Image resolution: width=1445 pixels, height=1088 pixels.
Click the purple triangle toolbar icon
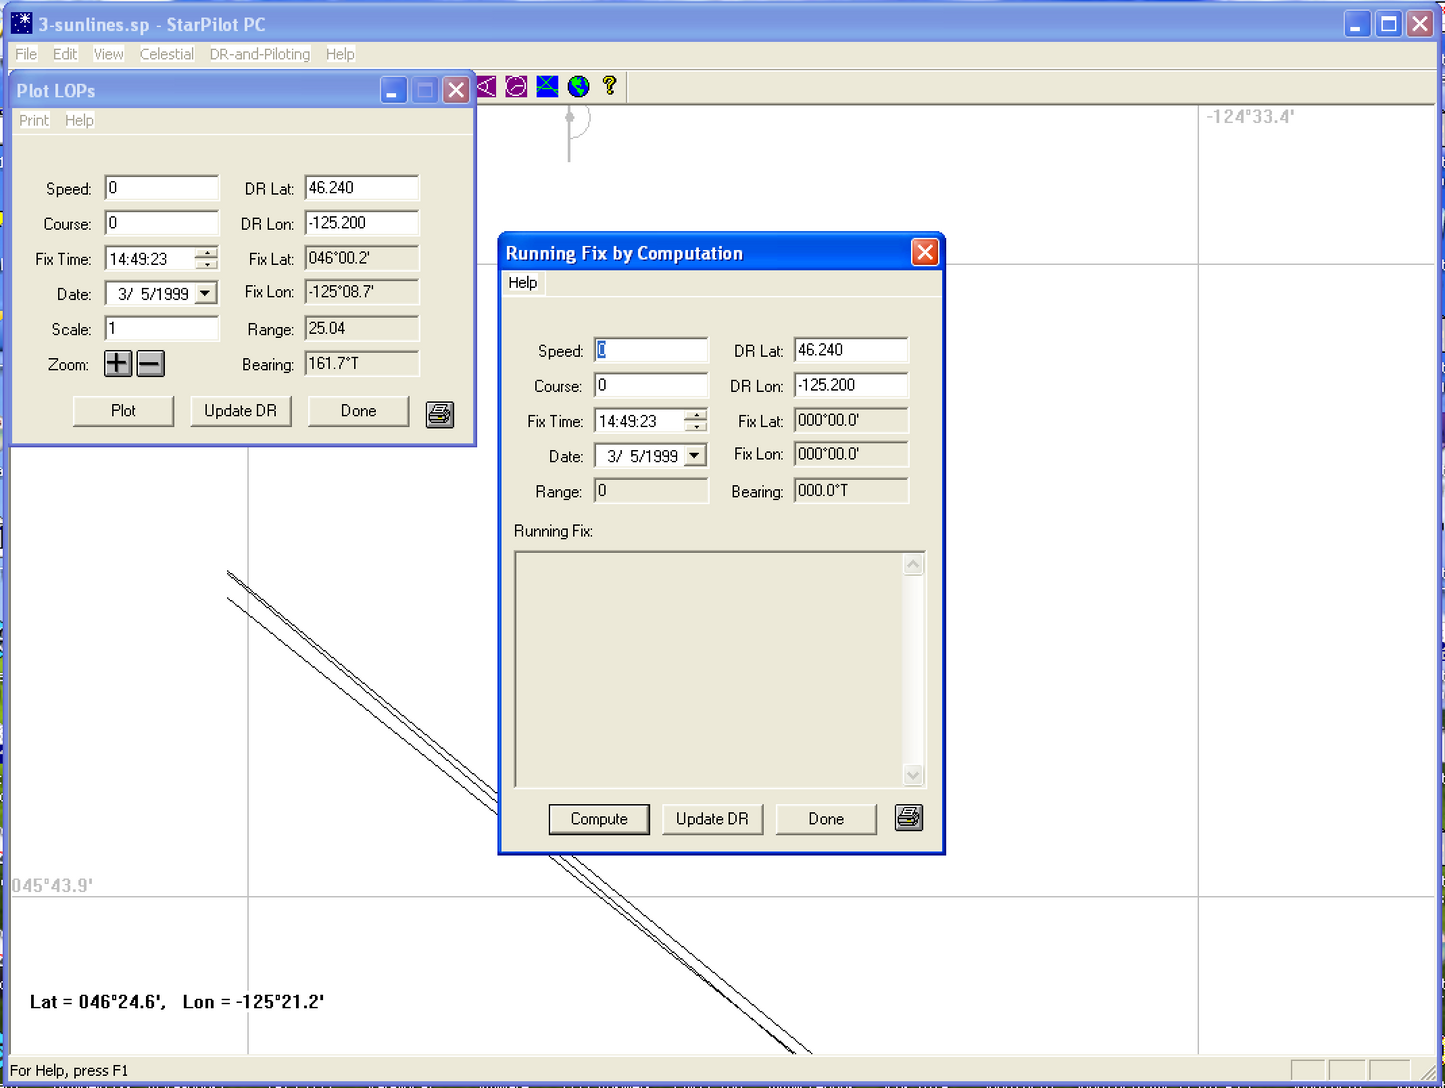[486, 87]
